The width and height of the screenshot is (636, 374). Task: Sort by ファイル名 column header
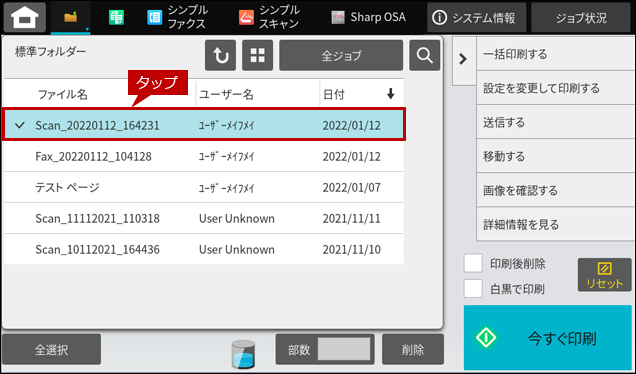(62, 95)
